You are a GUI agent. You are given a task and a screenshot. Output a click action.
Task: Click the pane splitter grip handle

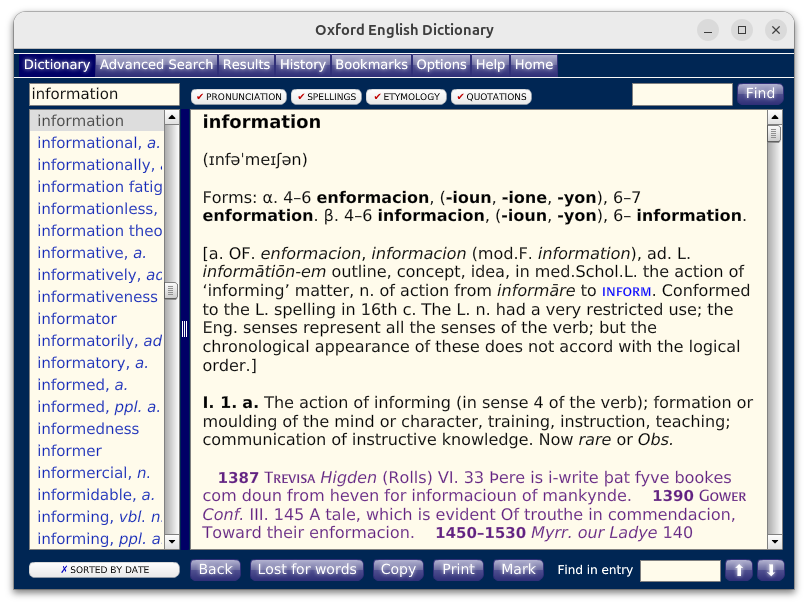tap(184, 328)
